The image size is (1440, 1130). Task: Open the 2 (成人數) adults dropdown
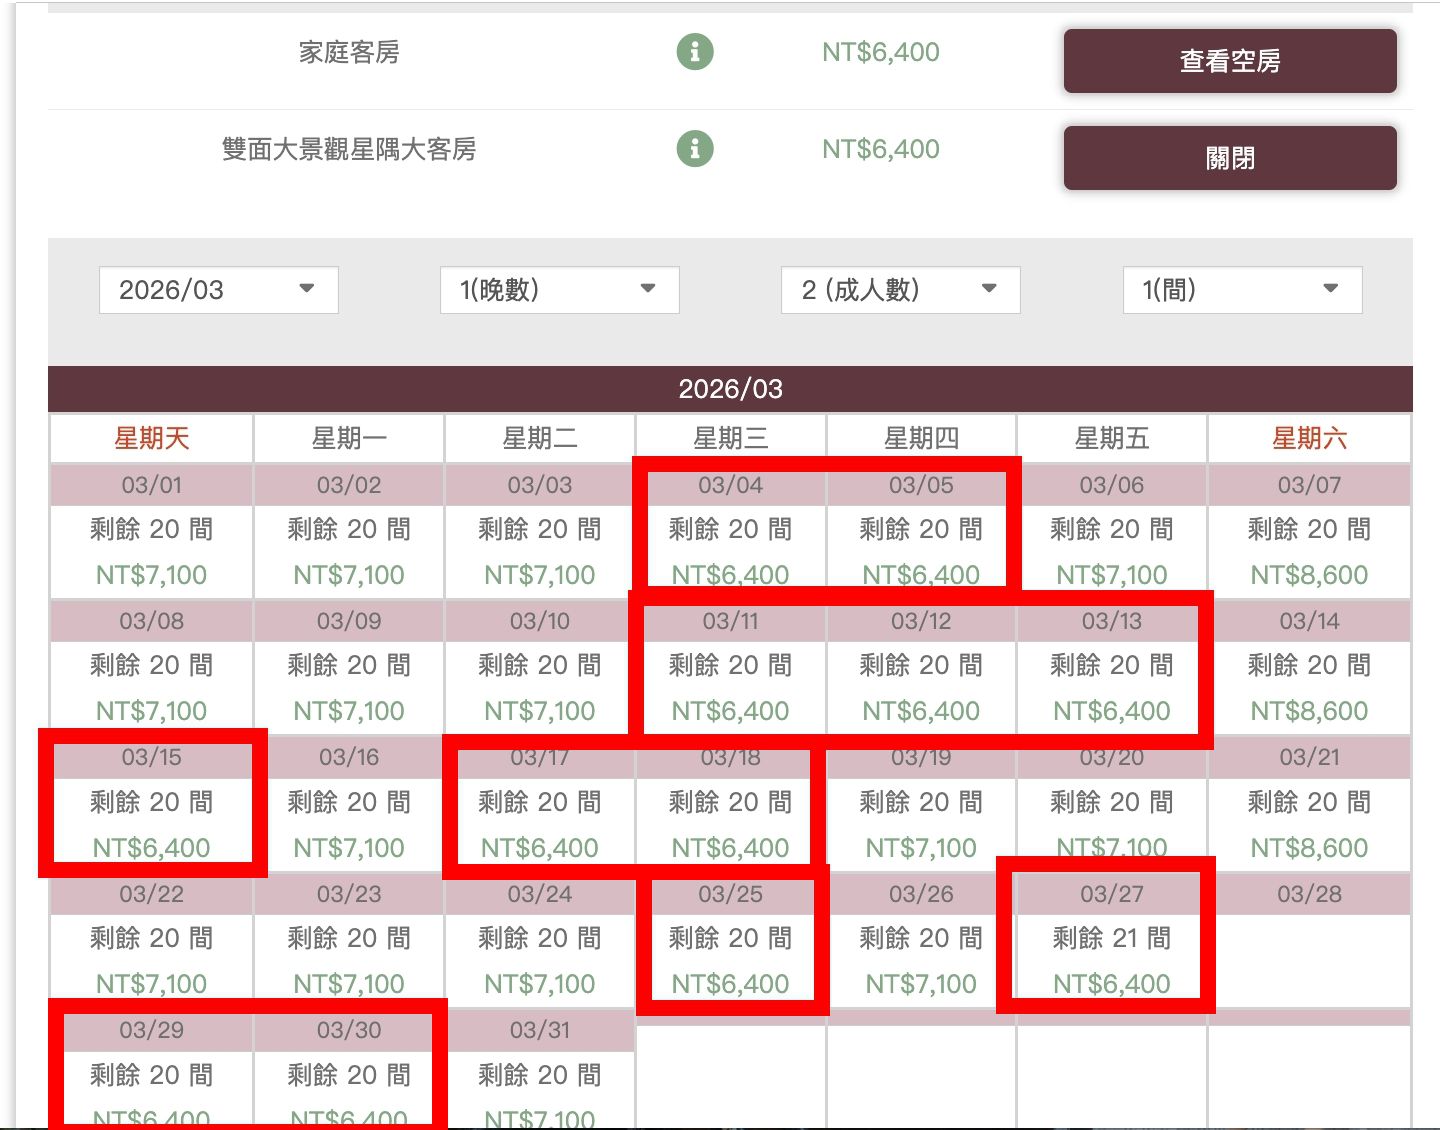(900, 290)
